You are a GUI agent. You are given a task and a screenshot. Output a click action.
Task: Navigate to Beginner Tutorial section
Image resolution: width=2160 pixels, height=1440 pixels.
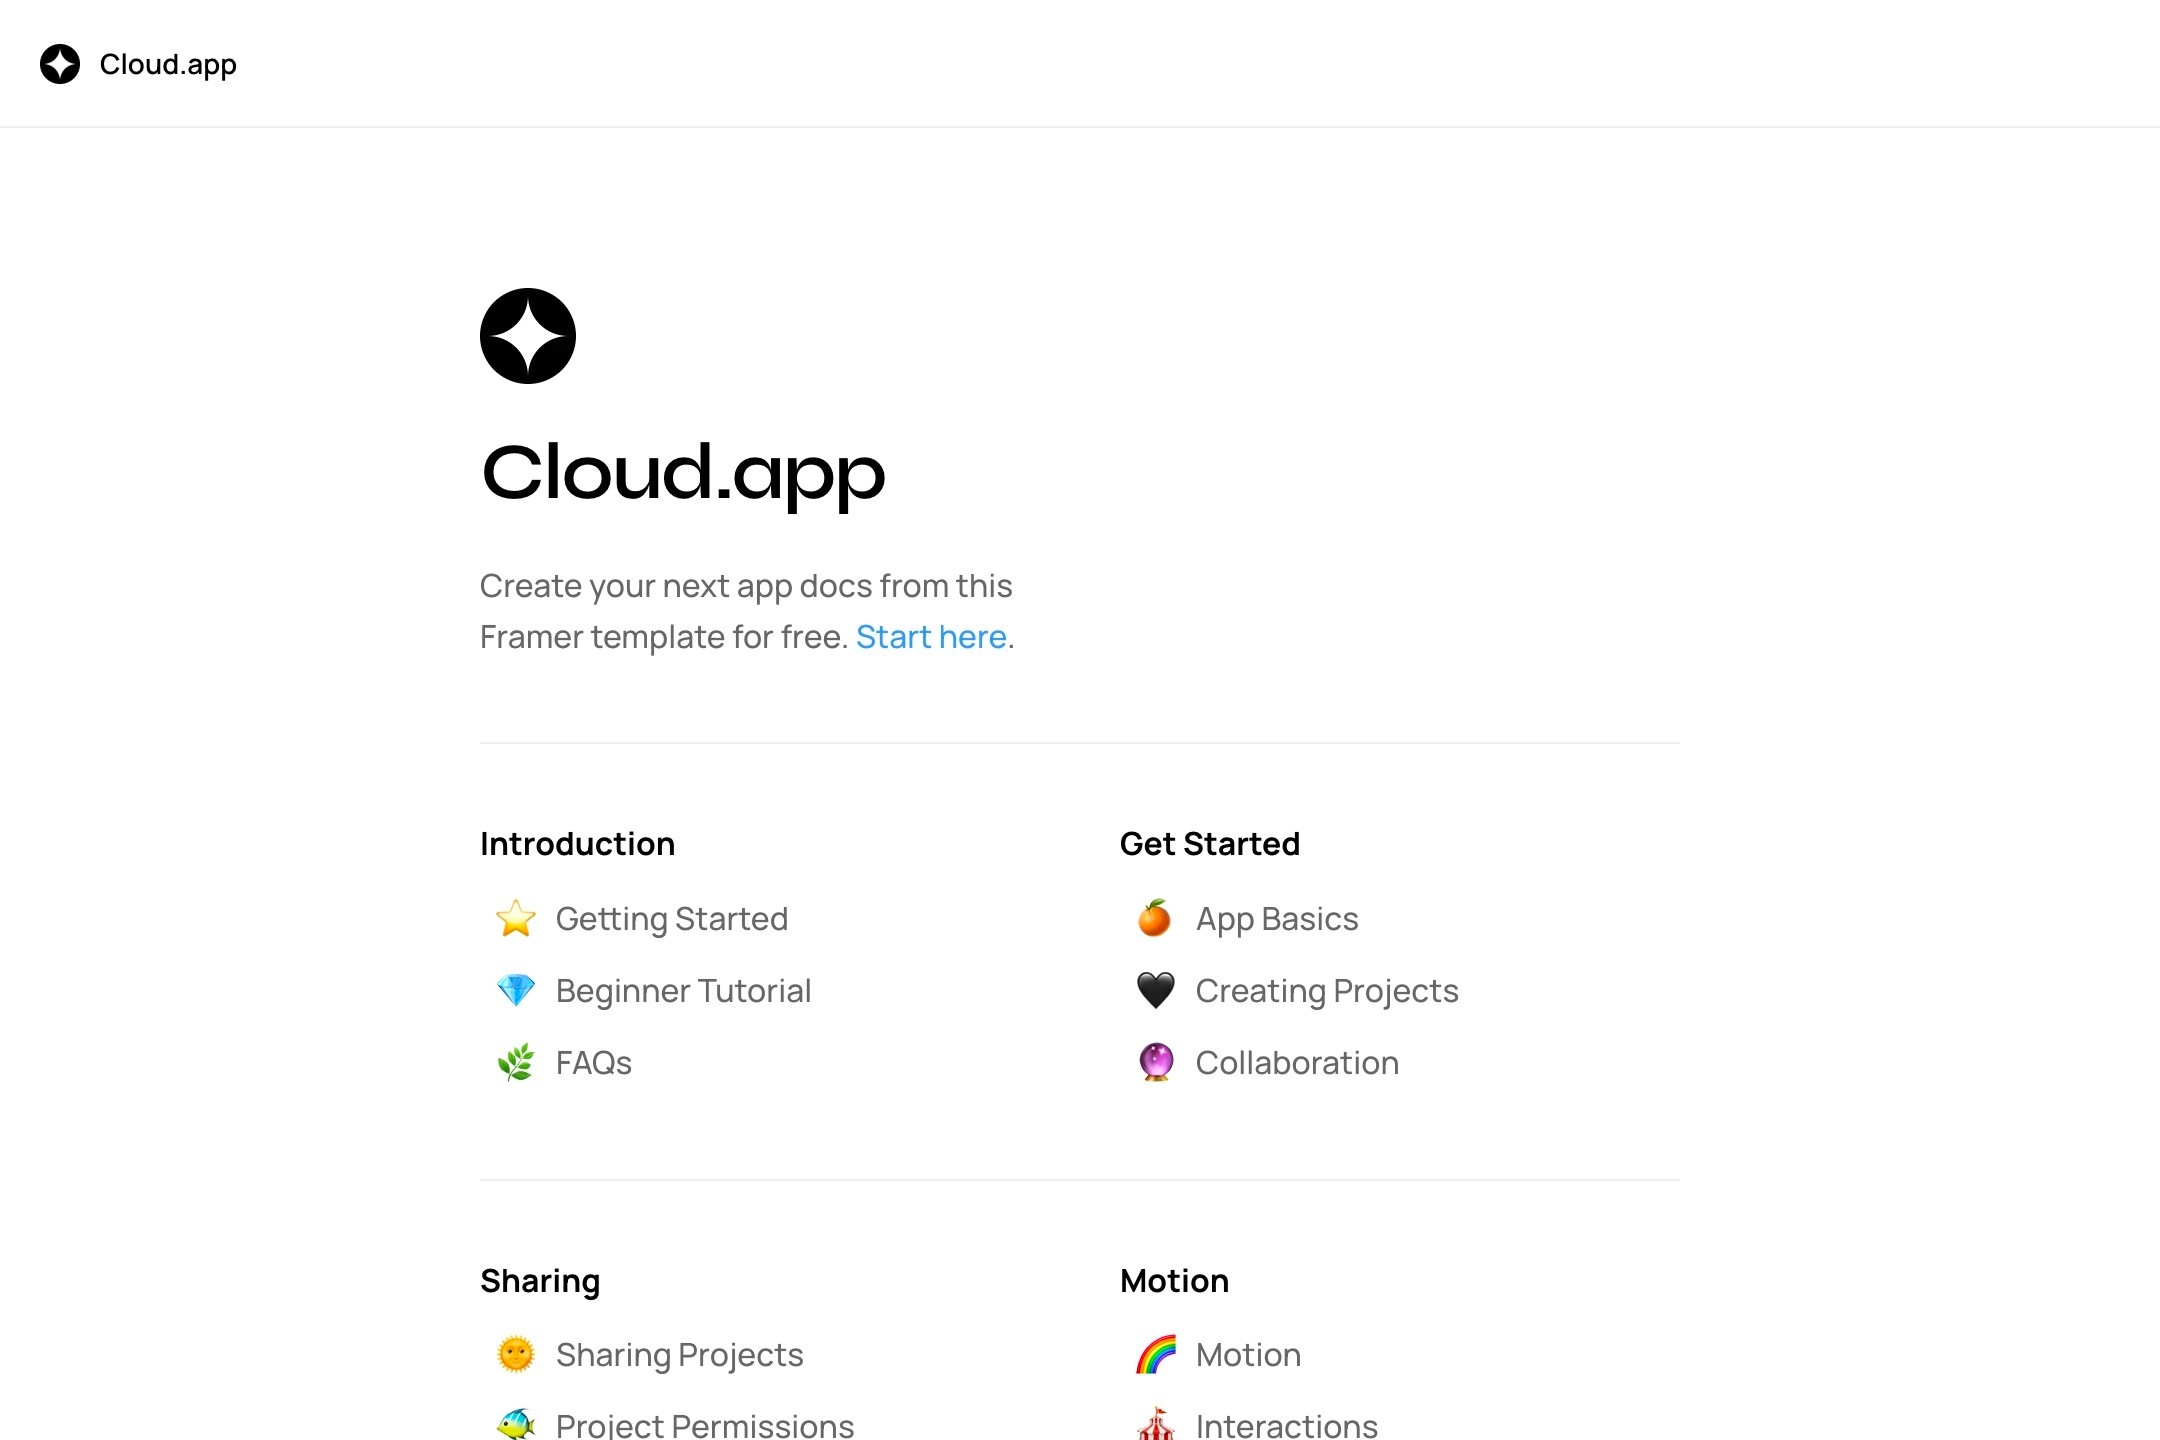pos(683,988)
